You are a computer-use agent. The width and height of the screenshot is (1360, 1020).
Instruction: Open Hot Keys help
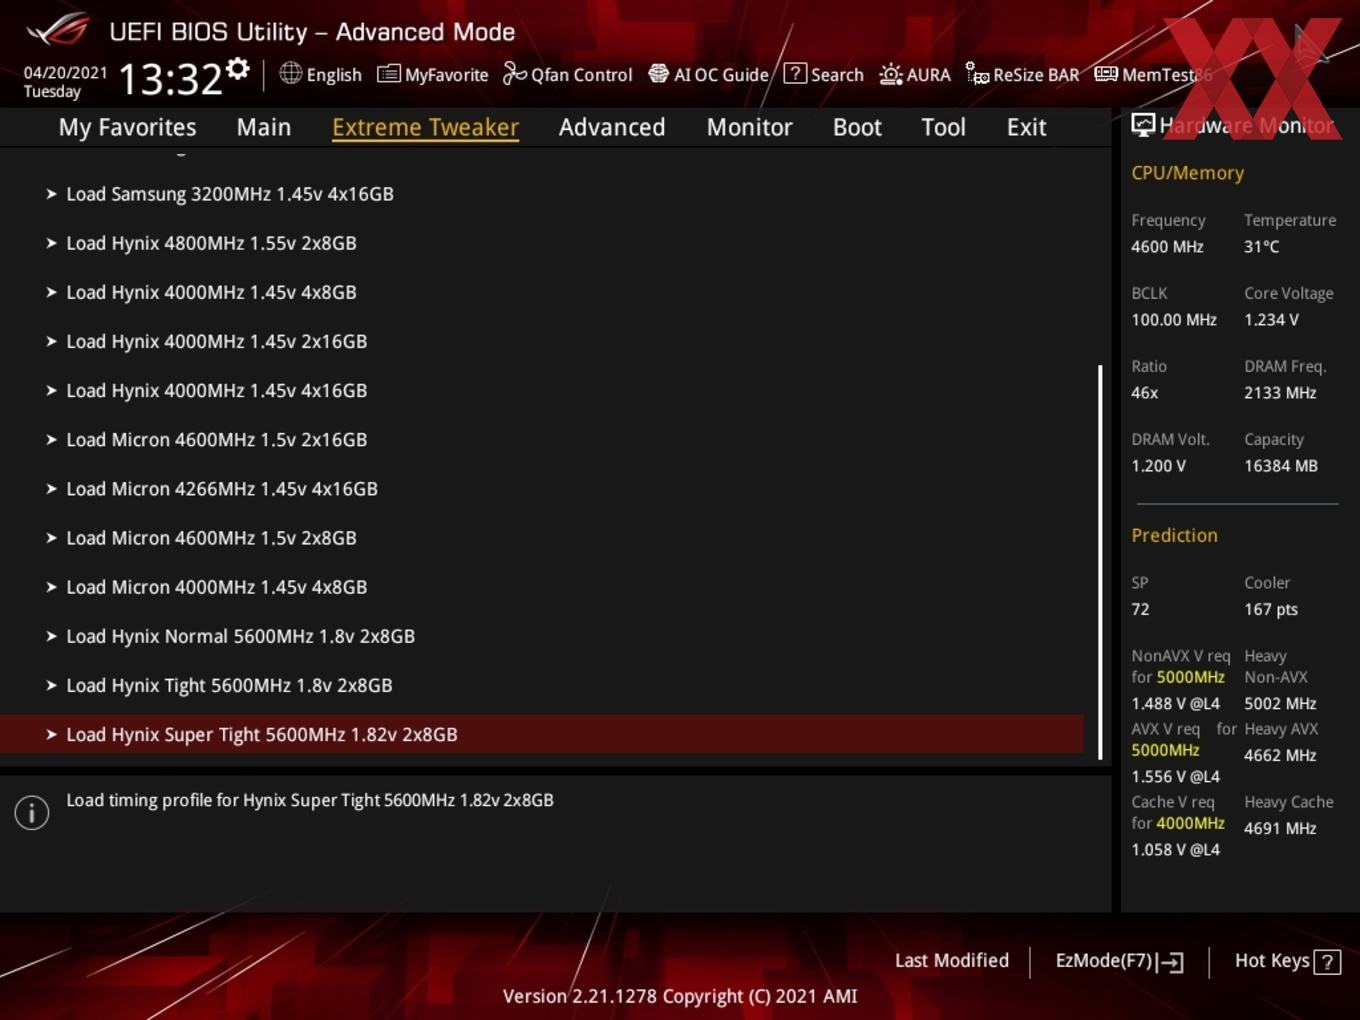pyautogui.click(x=1287, y=961)
